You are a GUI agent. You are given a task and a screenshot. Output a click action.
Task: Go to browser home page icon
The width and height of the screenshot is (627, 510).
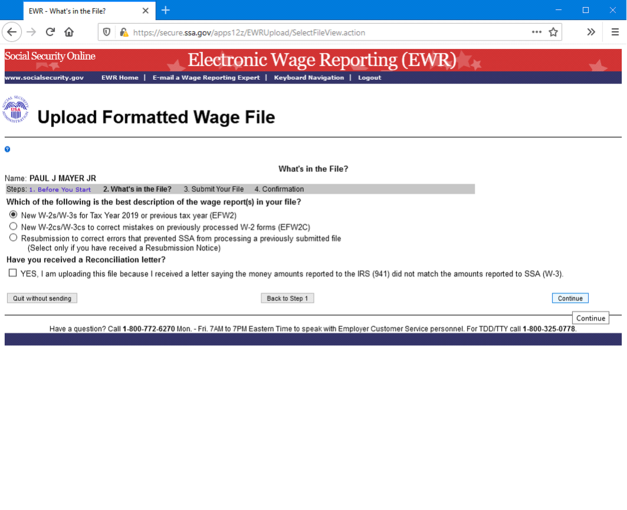point(69,32)
